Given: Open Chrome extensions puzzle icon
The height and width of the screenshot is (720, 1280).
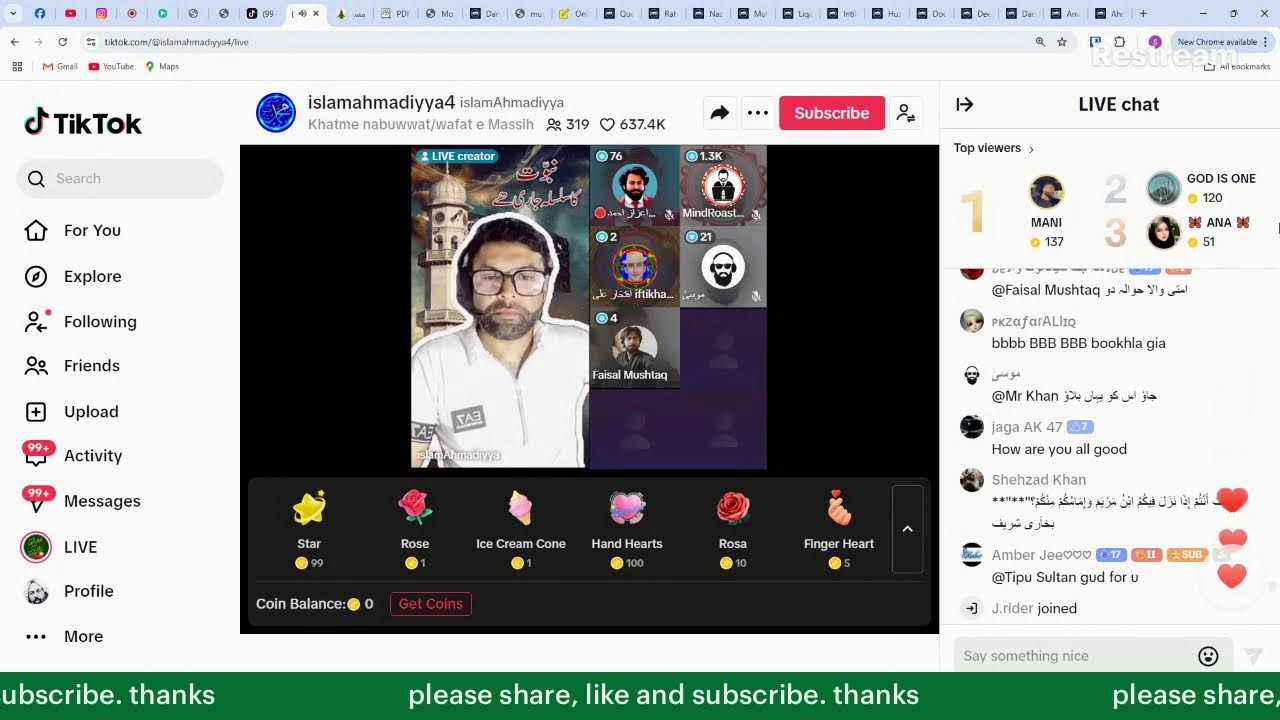Looking at the screenshot, I should [x=1119, y=42].
